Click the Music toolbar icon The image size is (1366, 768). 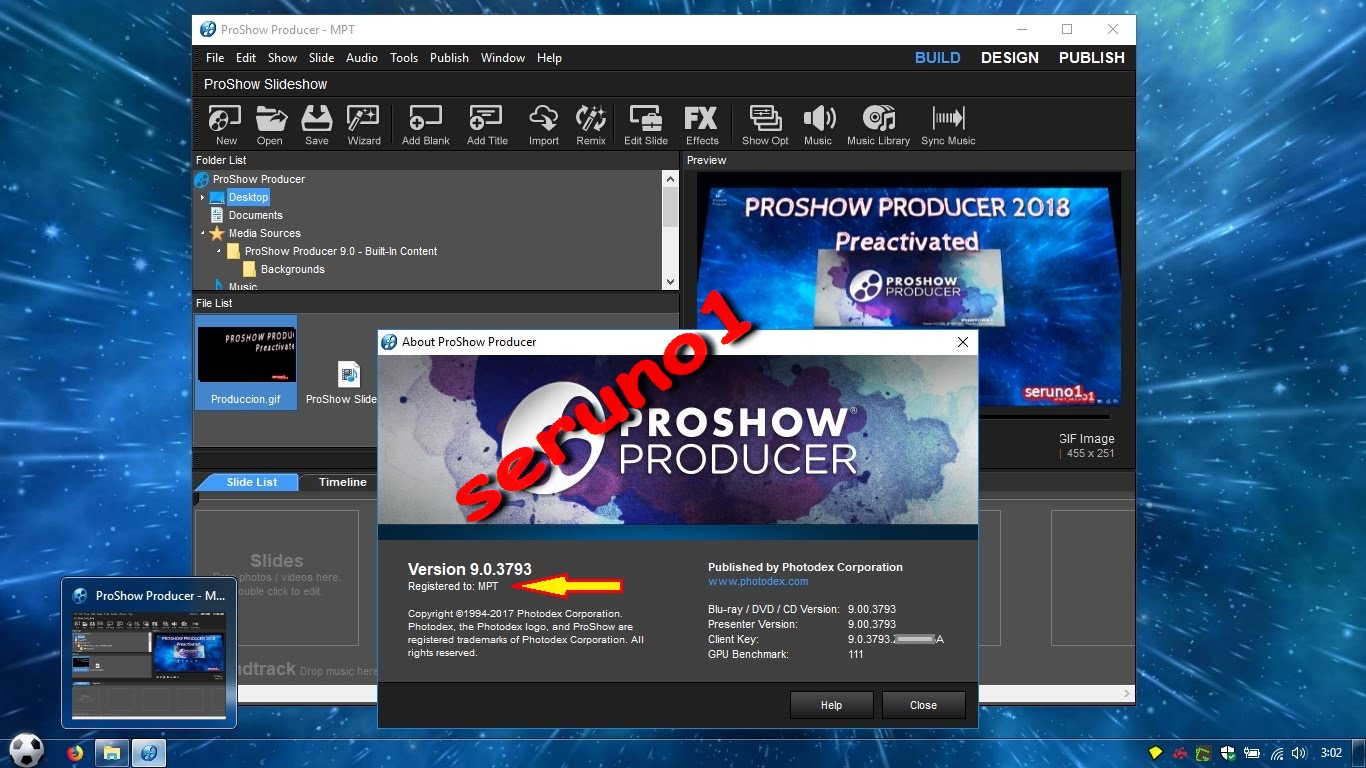(818, 126)
